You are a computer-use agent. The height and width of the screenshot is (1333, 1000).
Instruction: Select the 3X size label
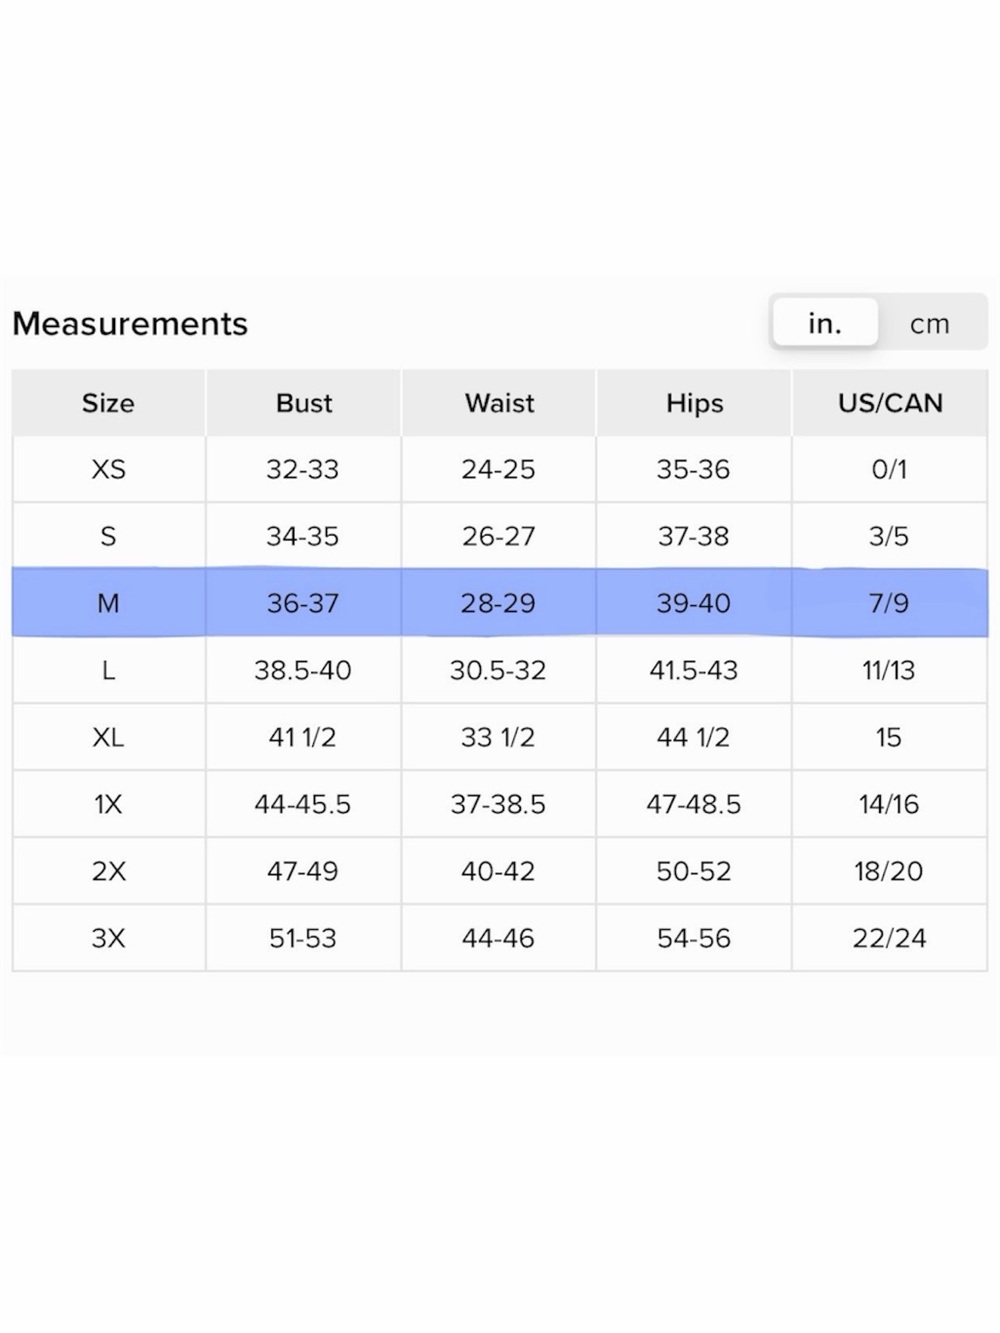click(108, 939)
